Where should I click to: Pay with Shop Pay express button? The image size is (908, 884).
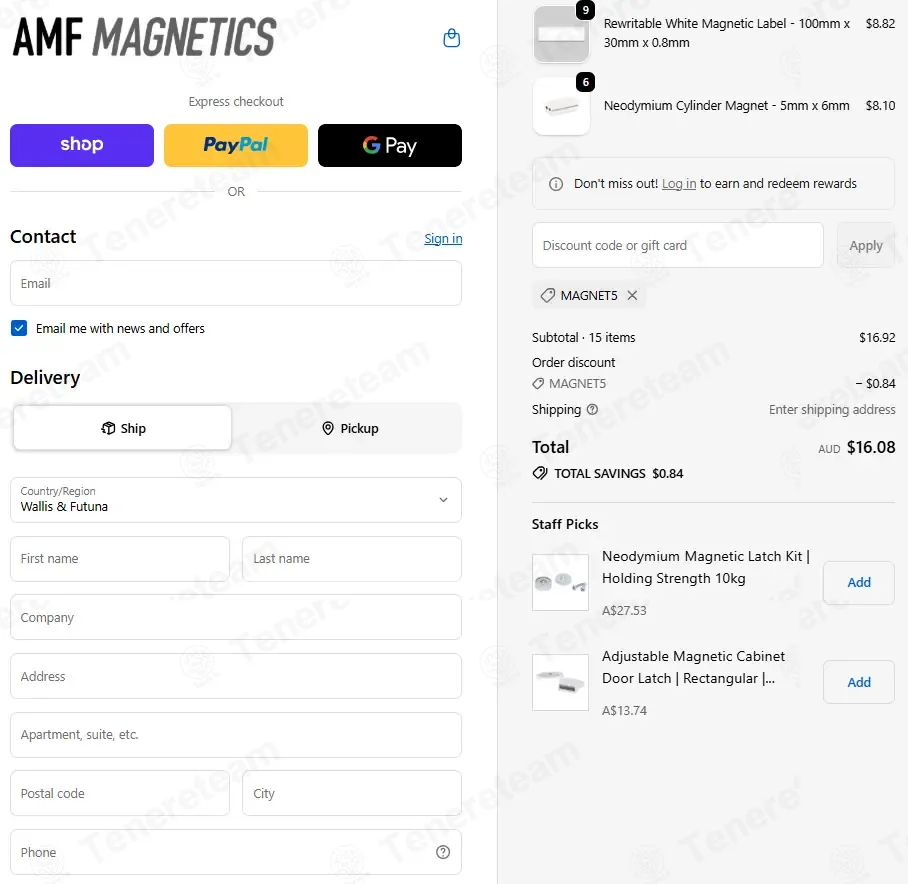click(x=82, y=145)
